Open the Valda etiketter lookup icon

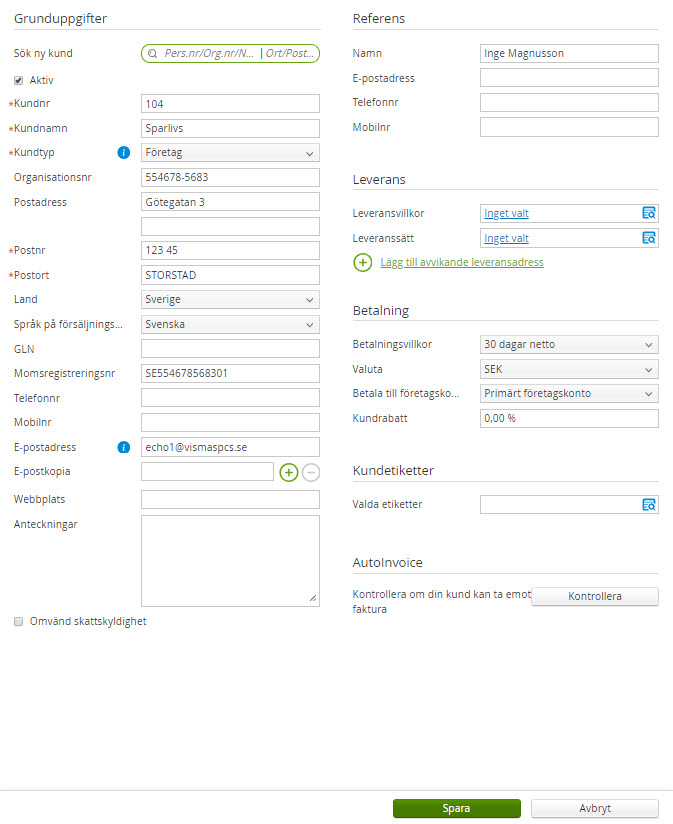click(x=649, y=505)
